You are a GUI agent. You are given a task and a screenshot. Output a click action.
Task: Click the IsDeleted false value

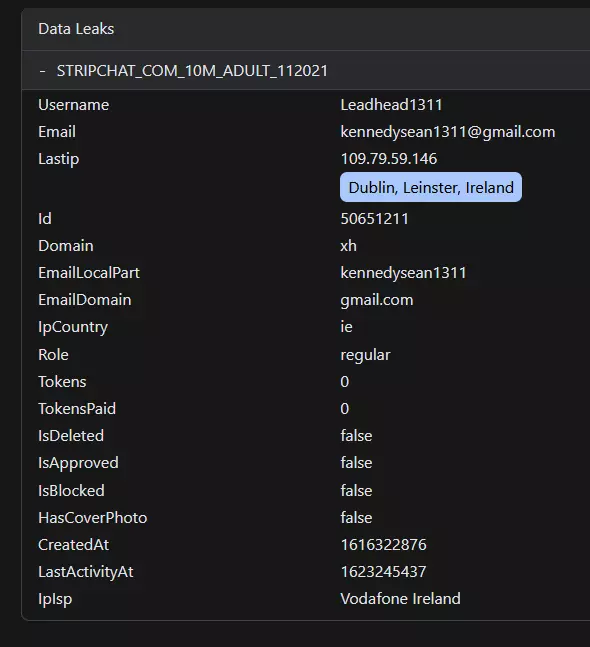pyautogui.click(x=356, y=436)
